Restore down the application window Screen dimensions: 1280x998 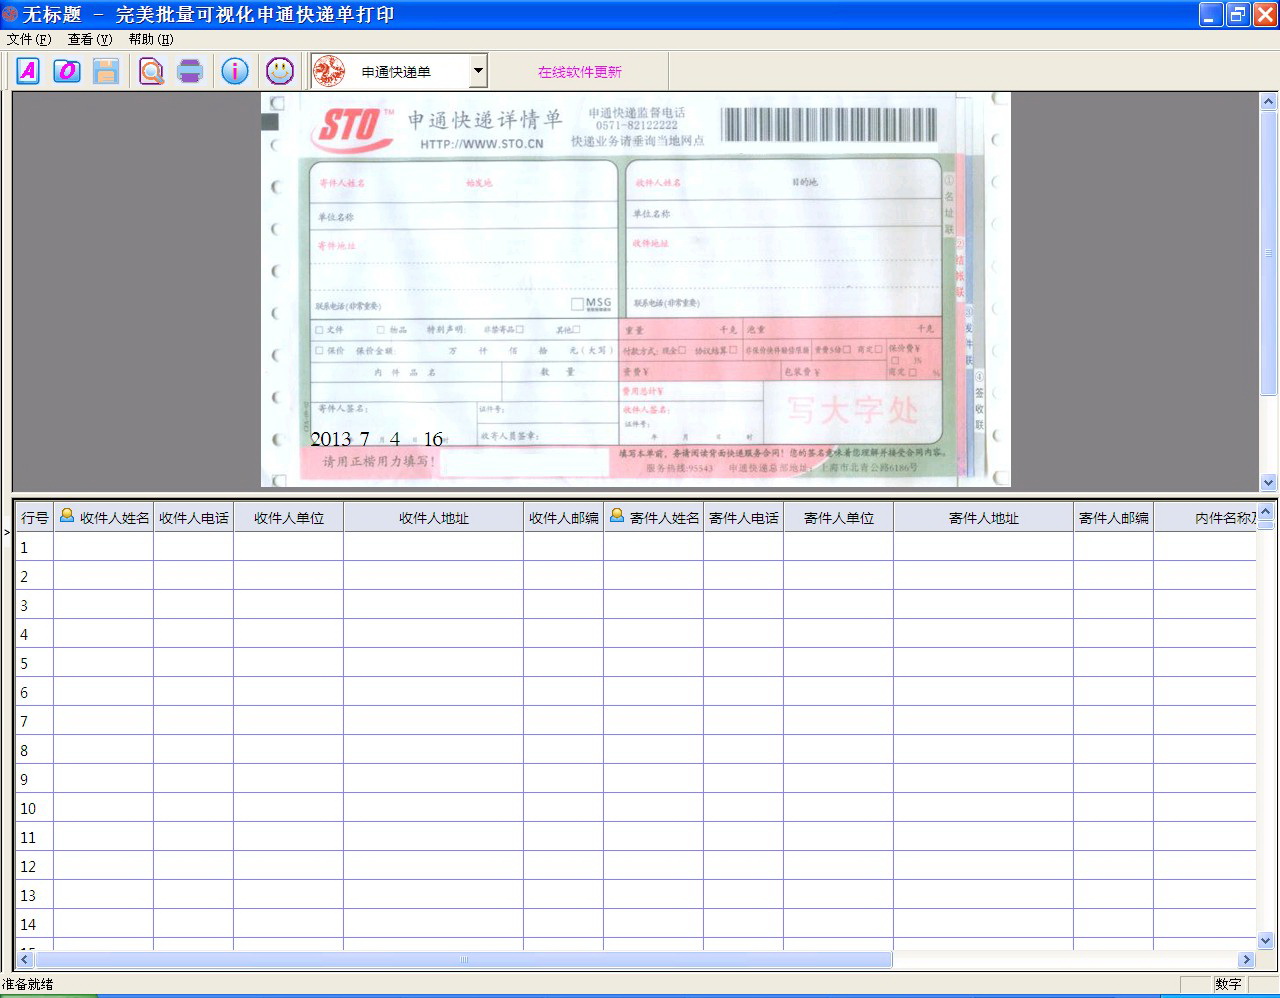click(1238, 14)
